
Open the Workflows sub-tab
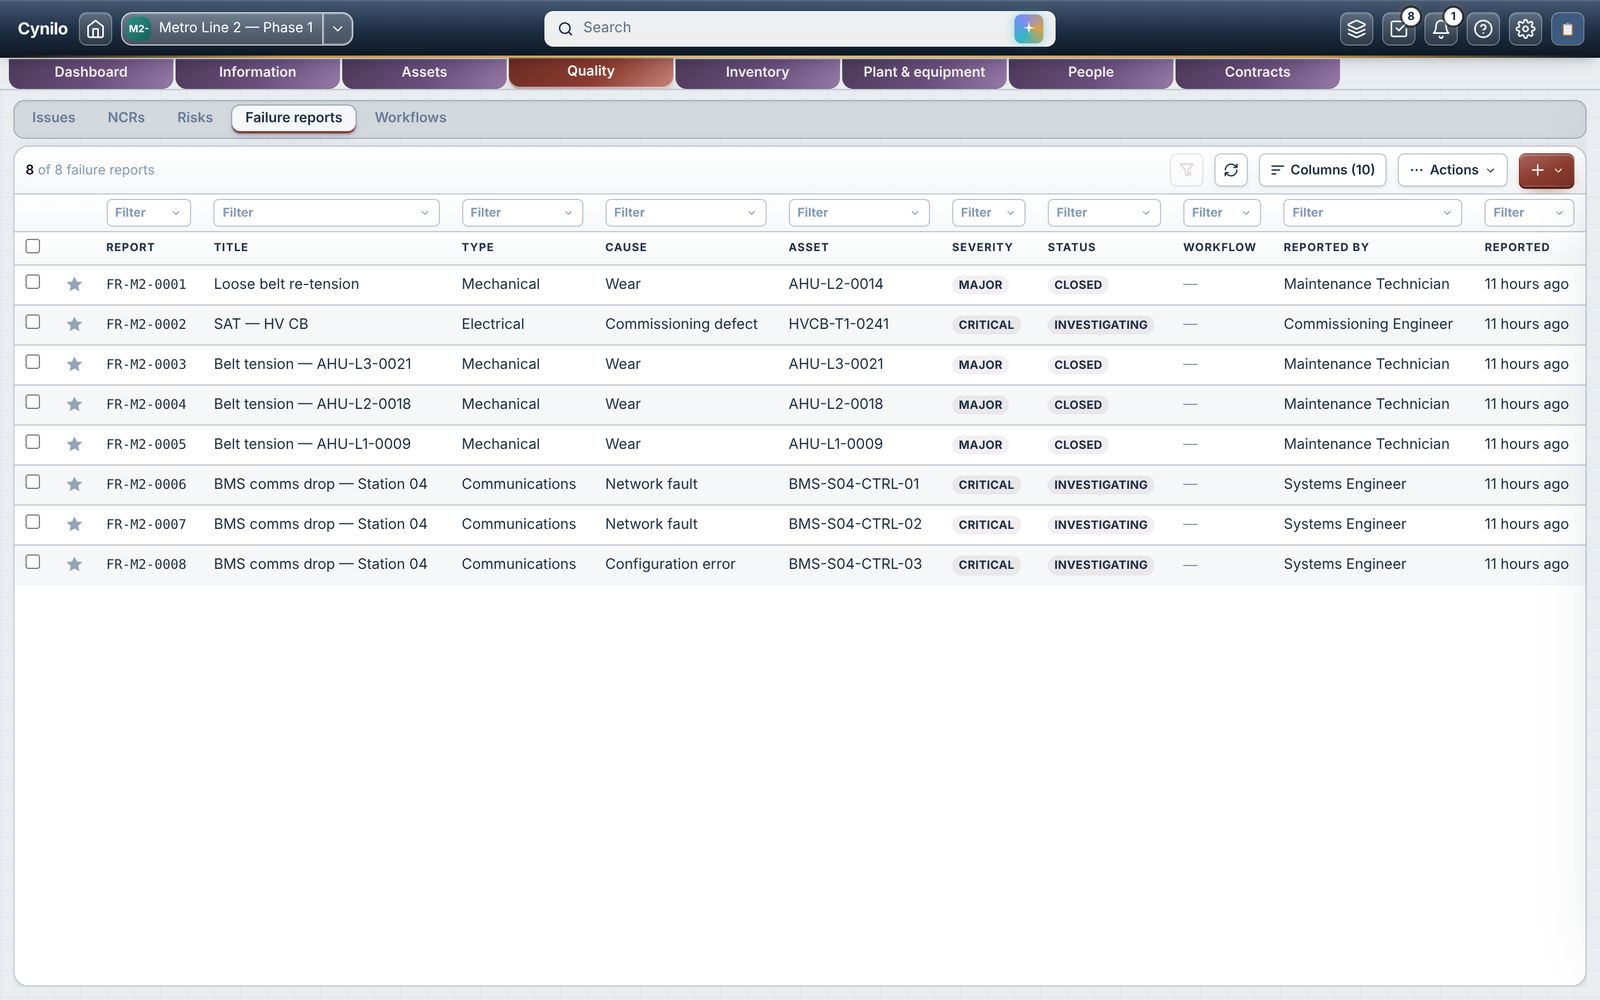click(x=410, y=118)
